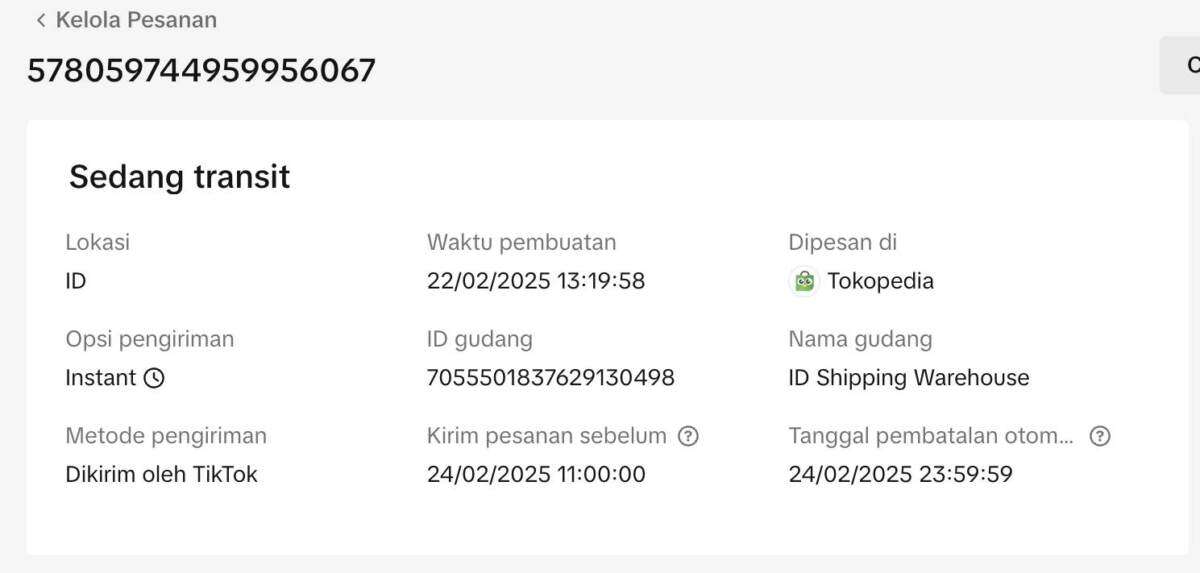Click the back chevron beside Kelola Pesanan
Screen dimensions: 1200x573
41,20
